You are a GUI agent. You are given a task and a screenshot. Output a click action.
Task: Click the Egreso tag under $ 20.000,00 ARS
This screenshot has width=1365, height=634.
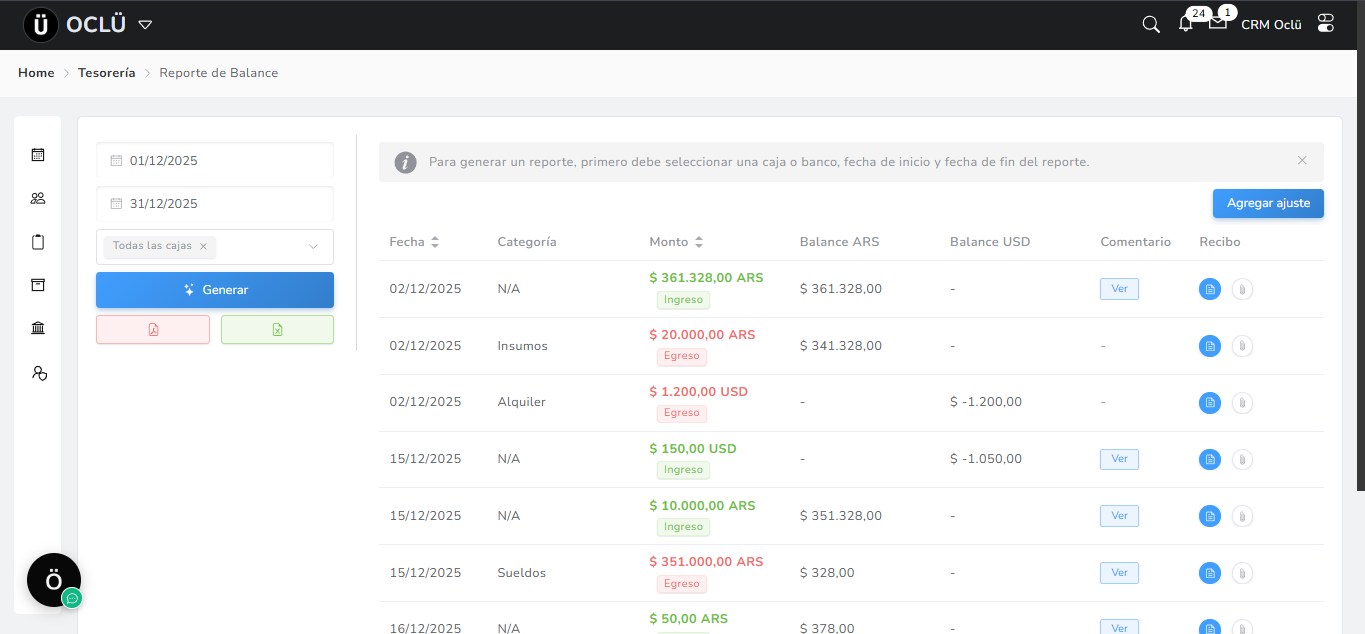(x=682, y=356)
